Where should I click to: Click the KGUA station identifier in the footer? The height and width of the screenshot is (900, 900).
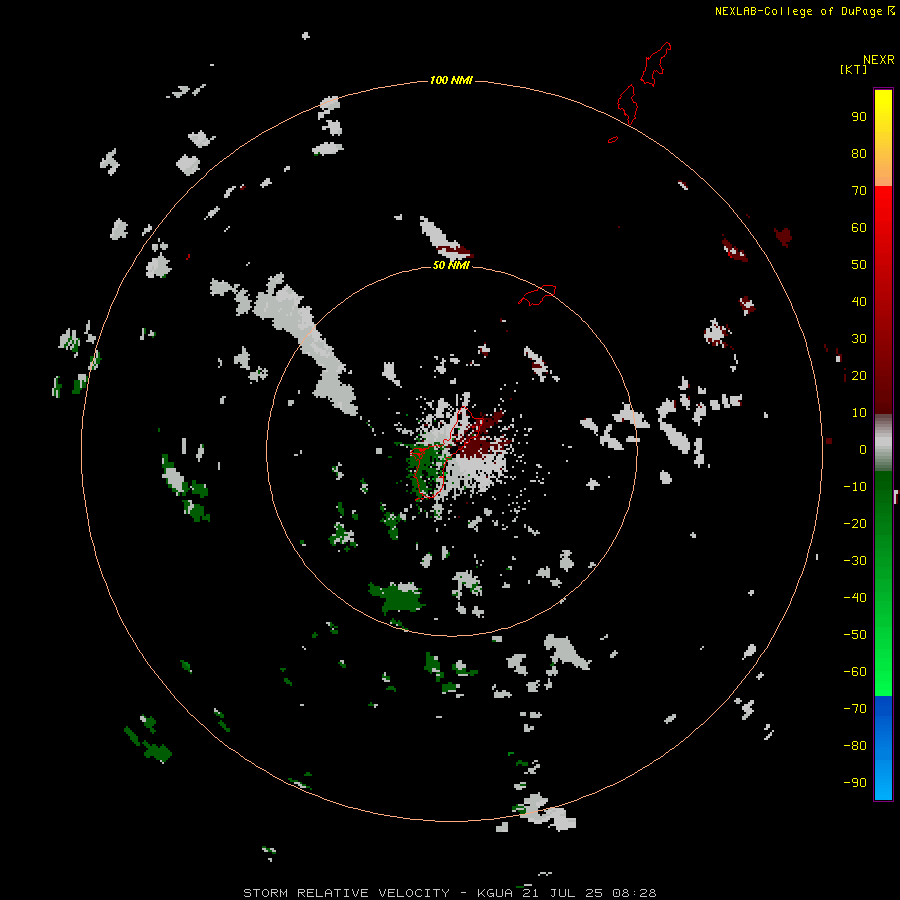pos(495,893)
